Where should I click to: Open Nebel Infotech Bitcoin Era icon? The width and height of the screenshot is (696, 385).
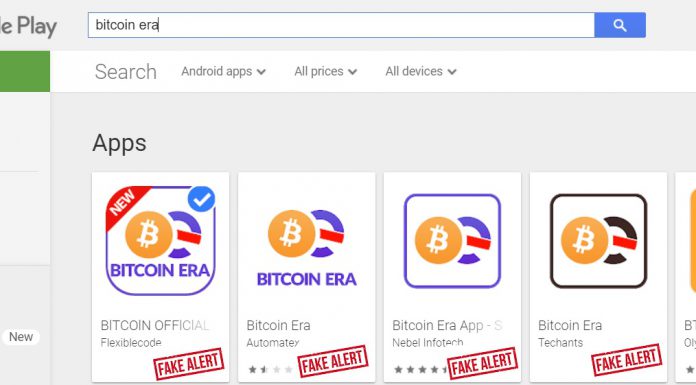pyautogui.click(x=452, y=241)
